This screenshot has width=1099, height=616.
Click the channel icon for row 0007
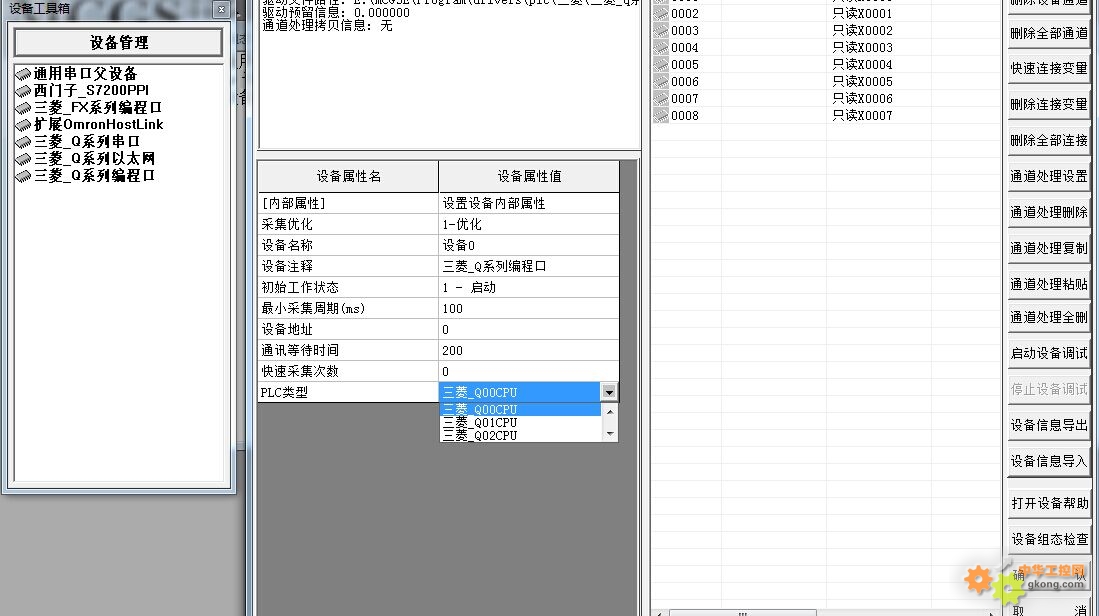pyautogui.click(x=660, y=98)
